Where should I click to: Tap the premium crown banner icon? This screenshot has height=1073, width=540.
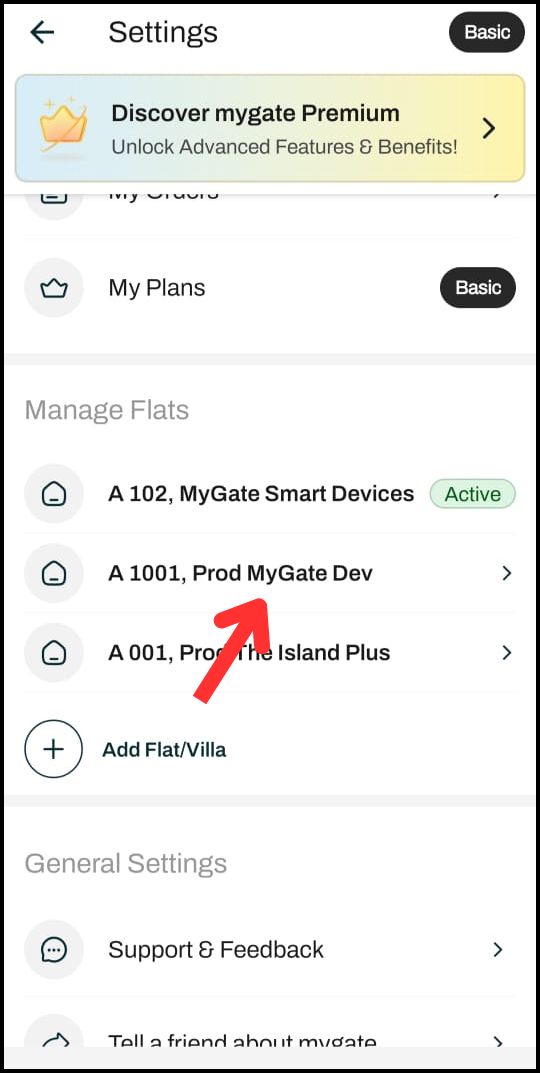pos(64,125)
